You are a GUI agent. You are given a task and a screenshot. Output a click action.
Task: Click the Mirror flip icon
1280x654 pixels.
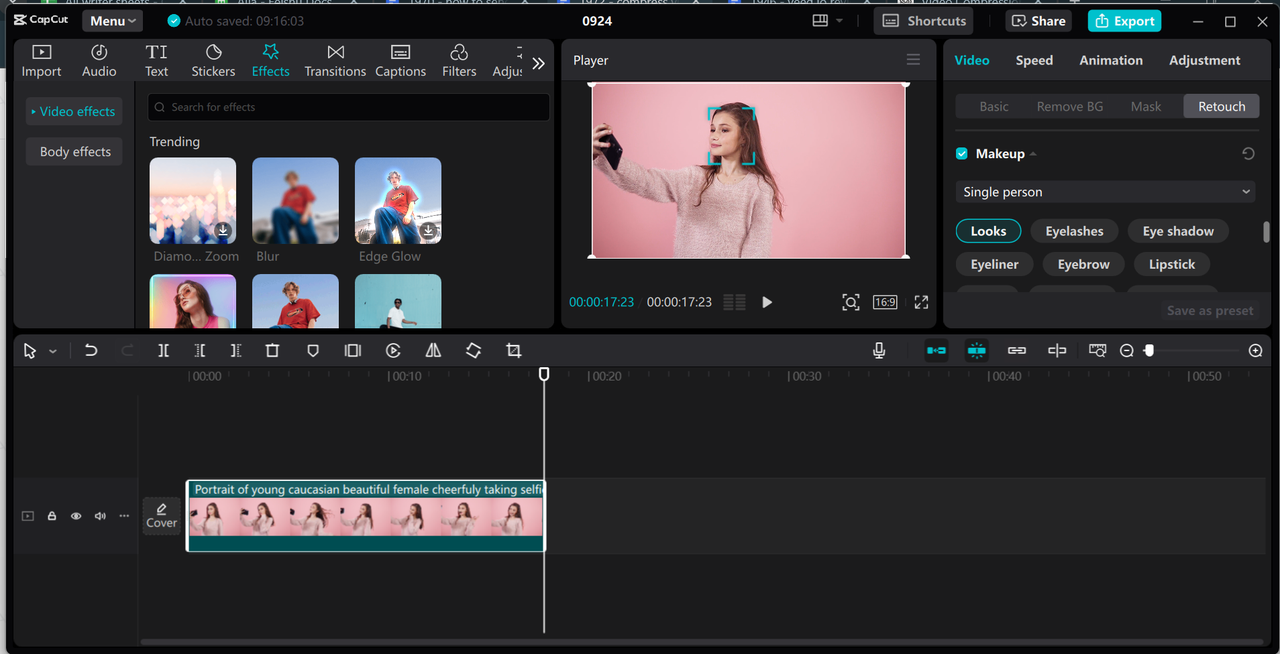pyautogui.click(x=433, y=351)
